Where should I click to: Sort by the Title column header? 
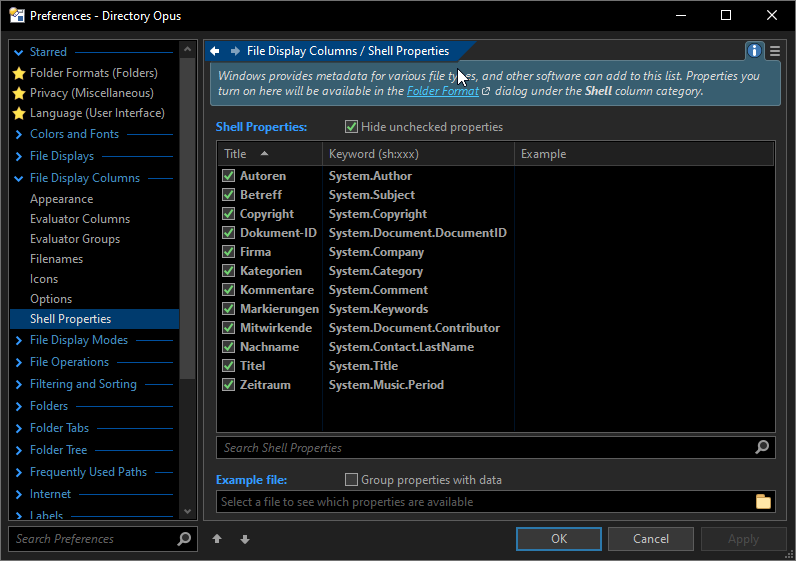click(x=270, y=154)
